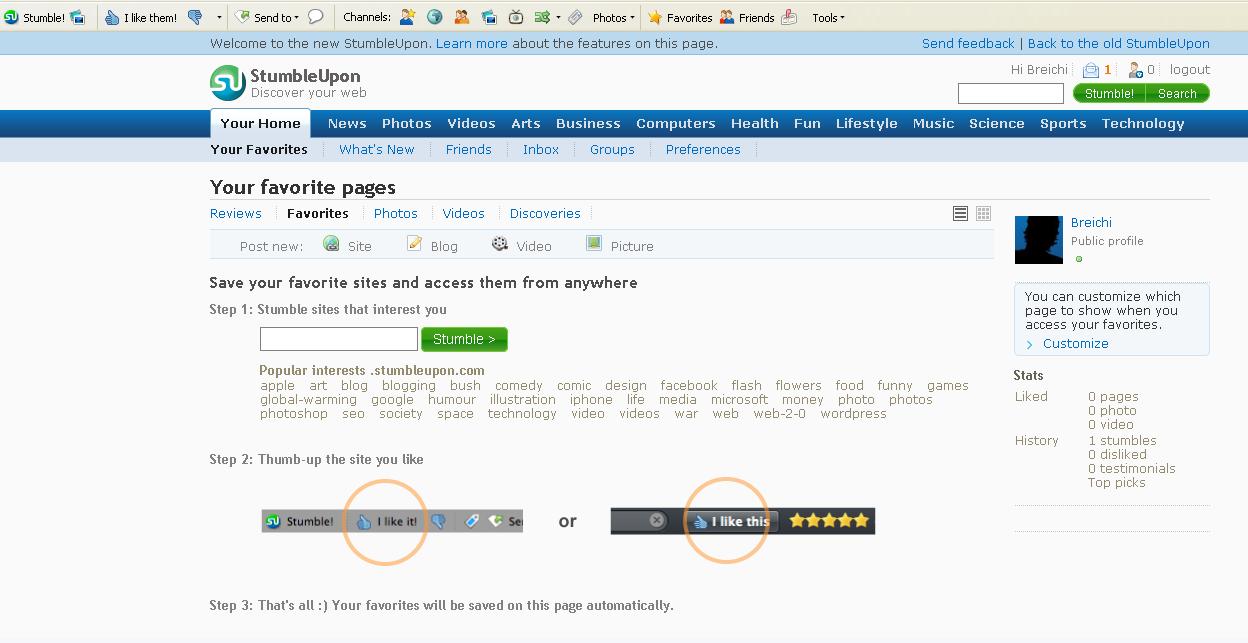Open the Tools toolbar menu
Viewport: 1248px width, 643px height.
pos(828,17)
